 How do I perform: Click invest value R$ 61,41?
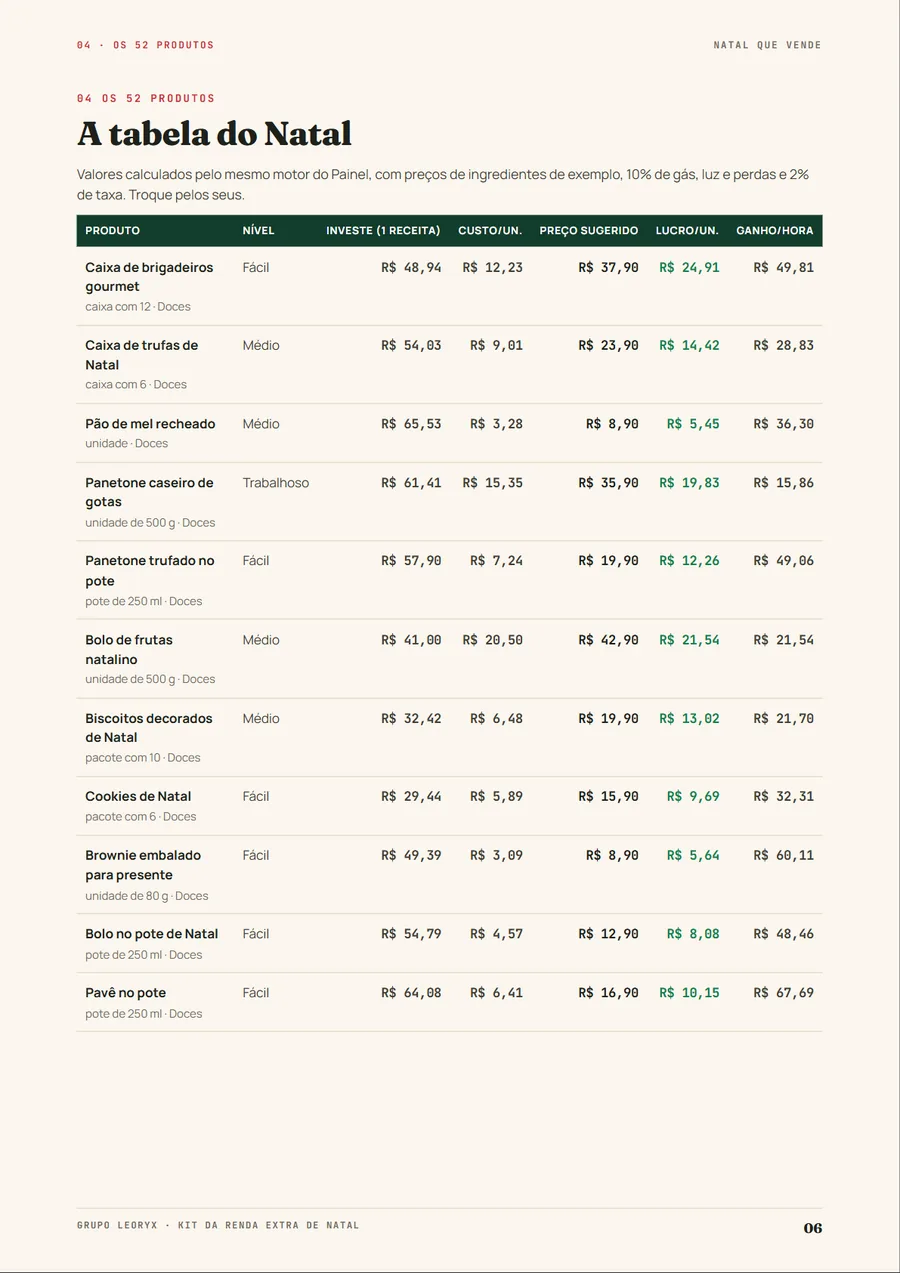click(411, 483)
